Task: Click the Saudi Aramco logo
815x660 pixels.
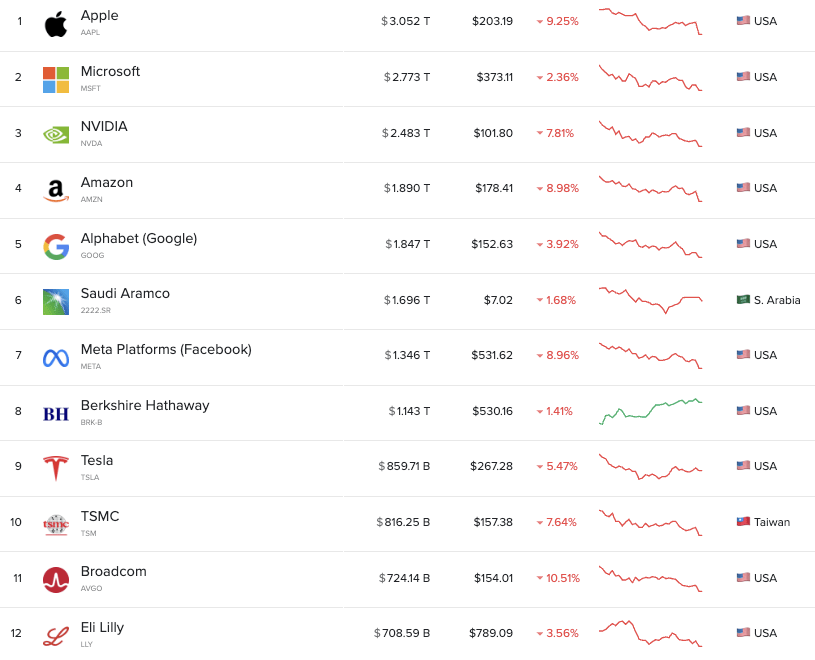Action: point(56,302)
